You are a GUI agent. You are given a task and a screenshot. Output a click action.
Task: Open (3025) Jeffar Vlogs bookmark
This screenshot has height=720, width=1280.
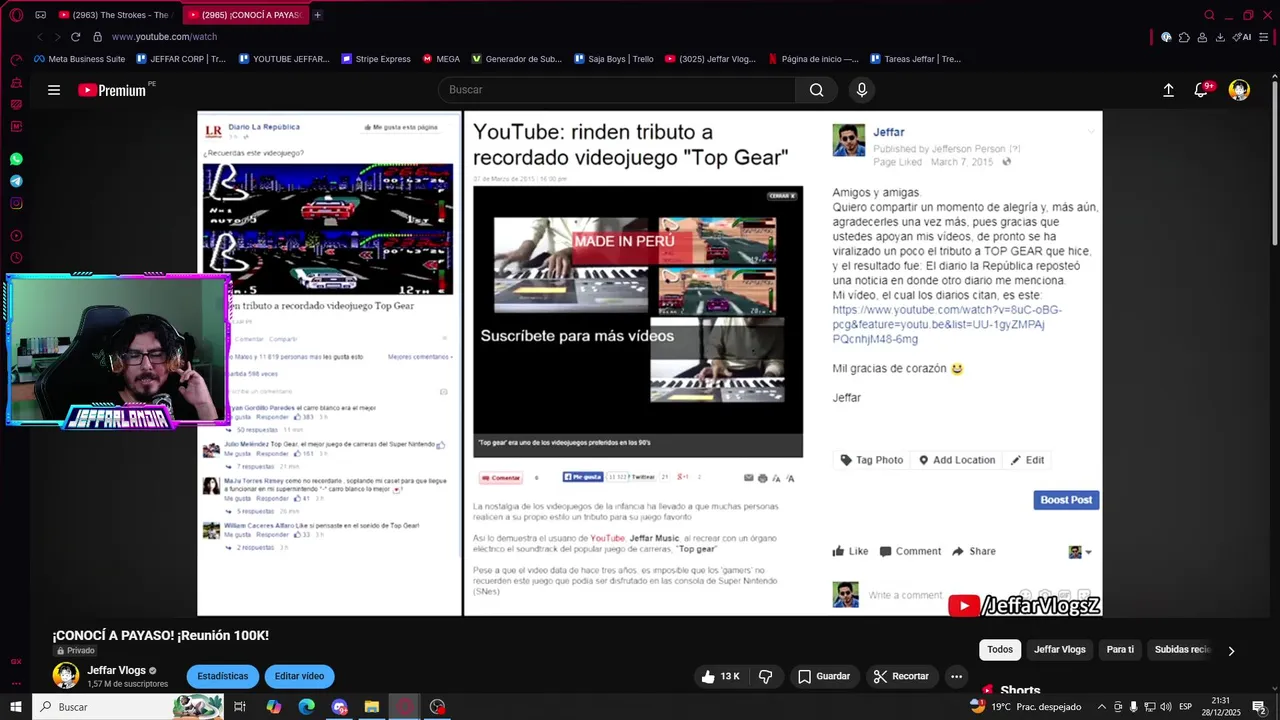point(711,59)
